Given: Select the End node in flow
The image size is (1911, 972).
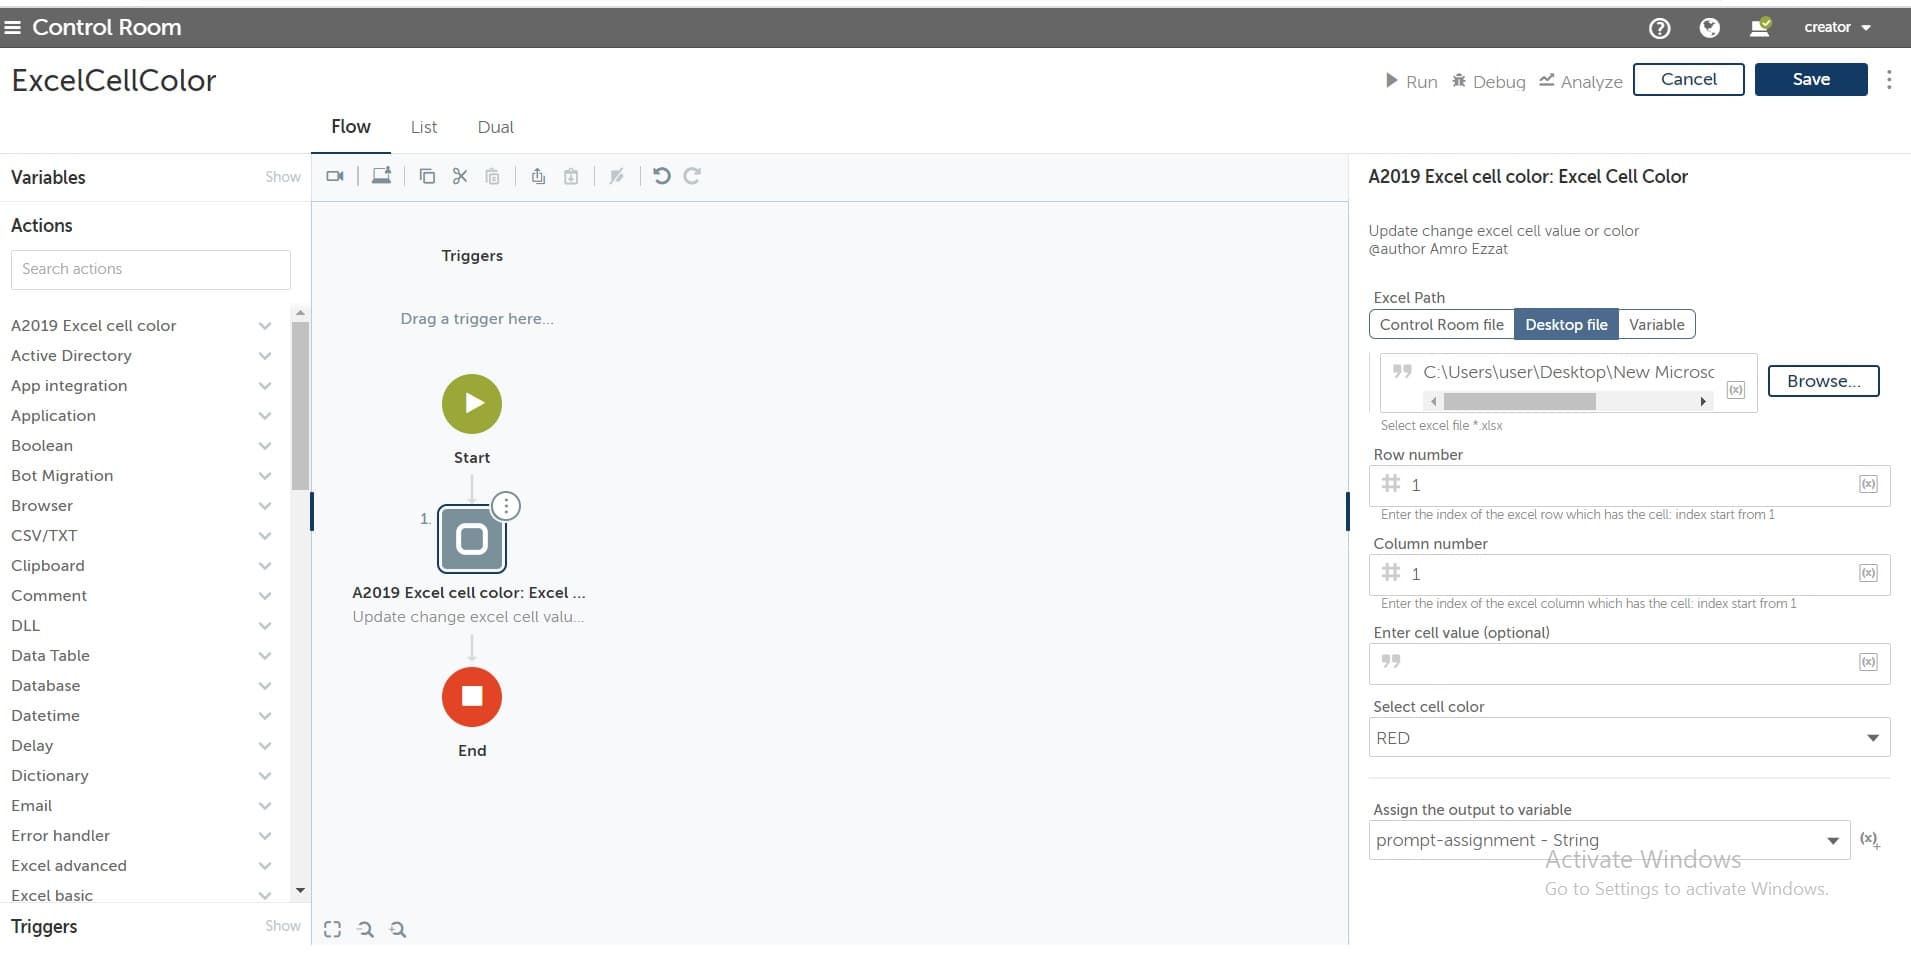Looking at the screenshot, I should 472,697.
